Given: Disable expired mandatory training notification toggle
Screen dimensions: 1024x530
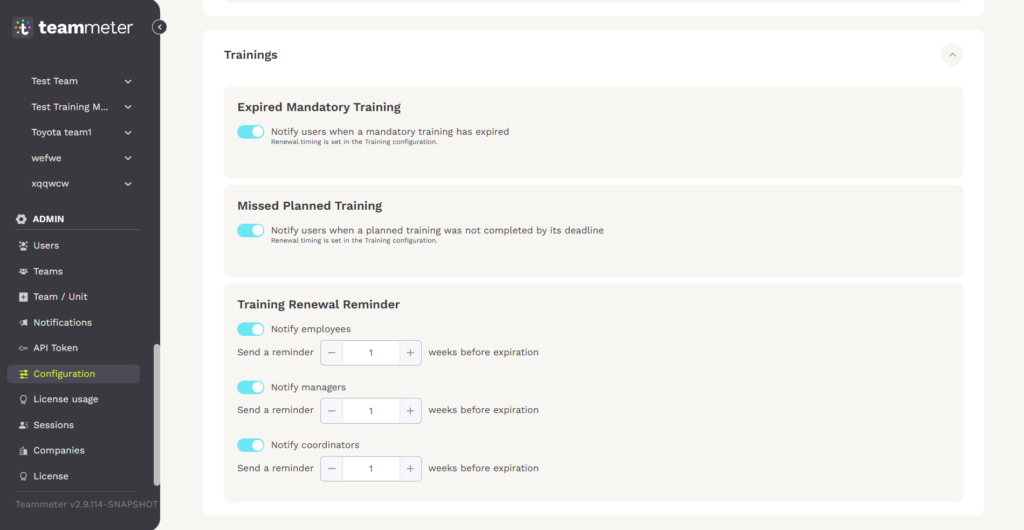Looking at the screenshot, I should point(250,132).
